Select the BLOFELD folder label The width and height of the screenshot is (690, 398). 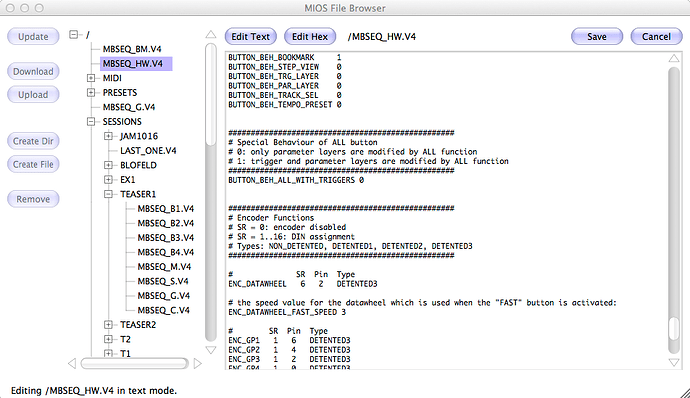[138, 165]
